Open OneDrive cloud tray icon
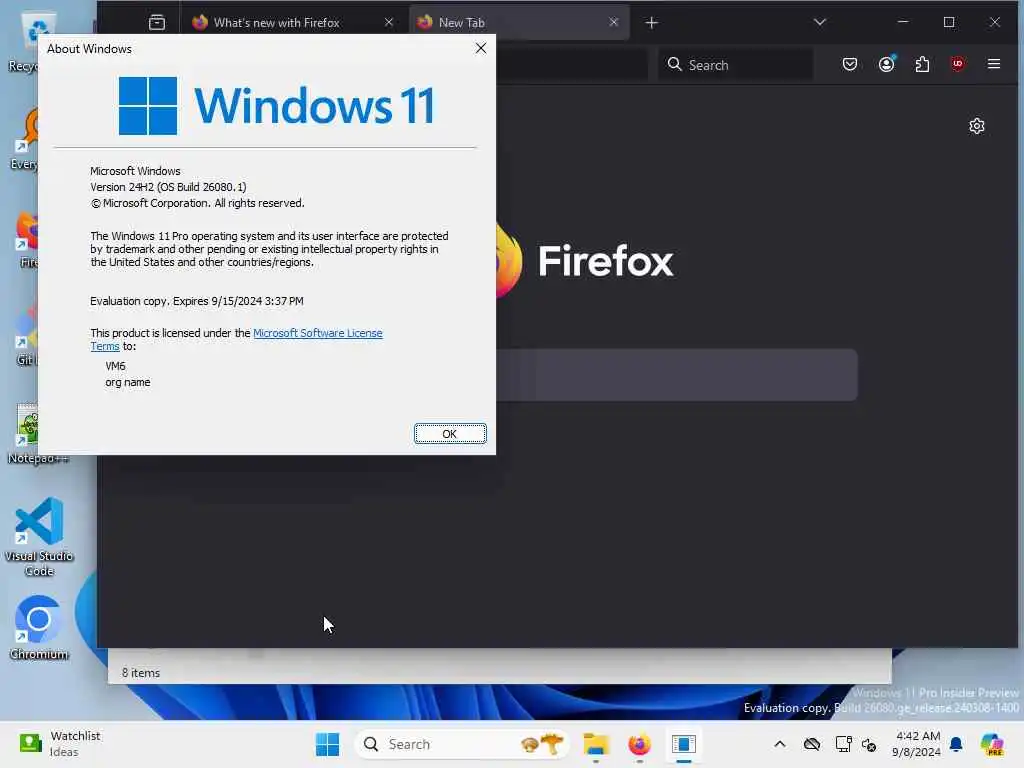 point(812,744)
